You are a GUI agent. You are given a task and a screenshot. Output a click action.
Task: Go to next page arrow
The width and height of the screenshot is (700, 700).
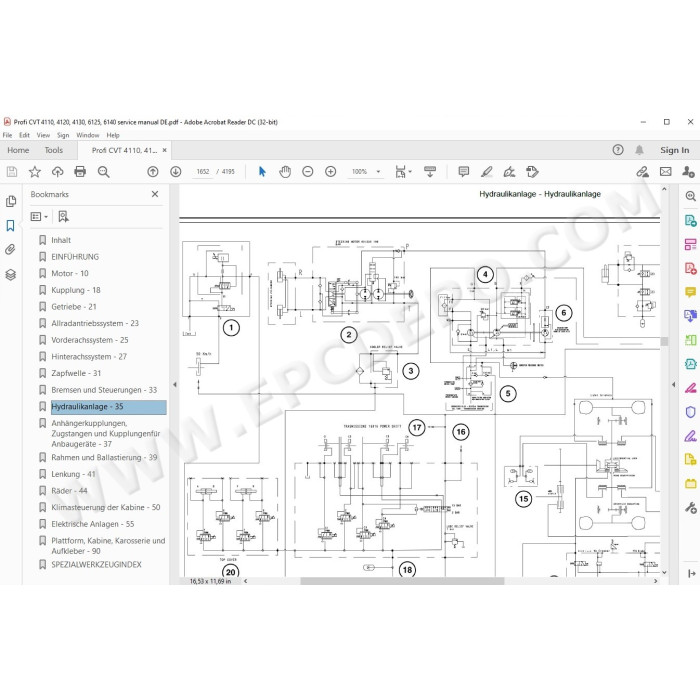175,171
